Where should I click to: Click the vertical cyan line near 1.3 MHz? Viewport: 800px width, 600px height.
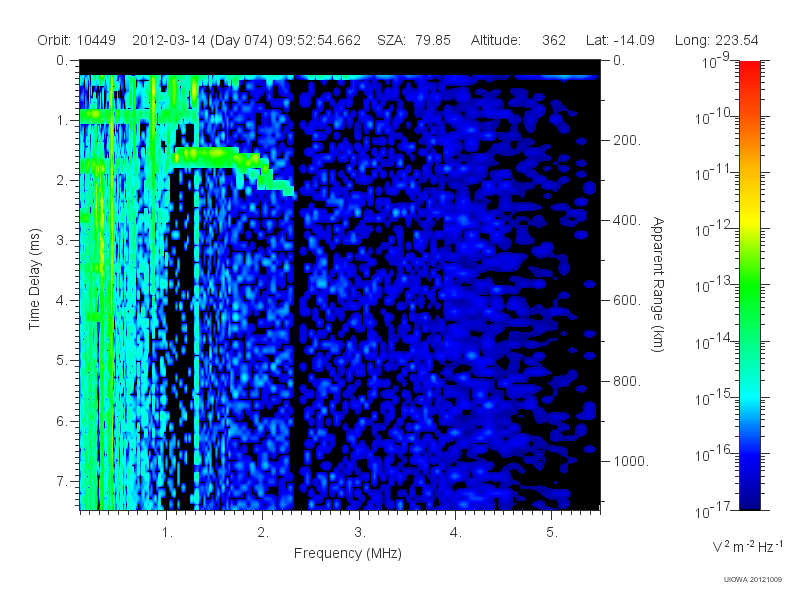click(196, 337)
